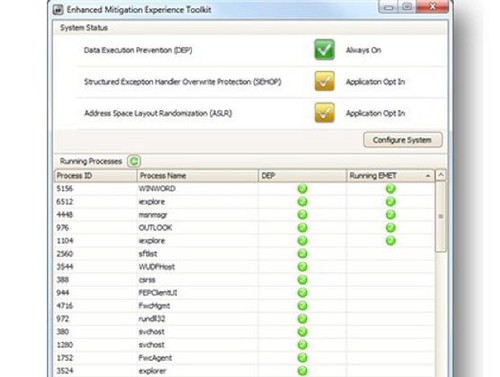The height and width of the screenshot is (377, 500).
Task: Click the DEP green icon for rundll32
Action: tap(302, 319)
